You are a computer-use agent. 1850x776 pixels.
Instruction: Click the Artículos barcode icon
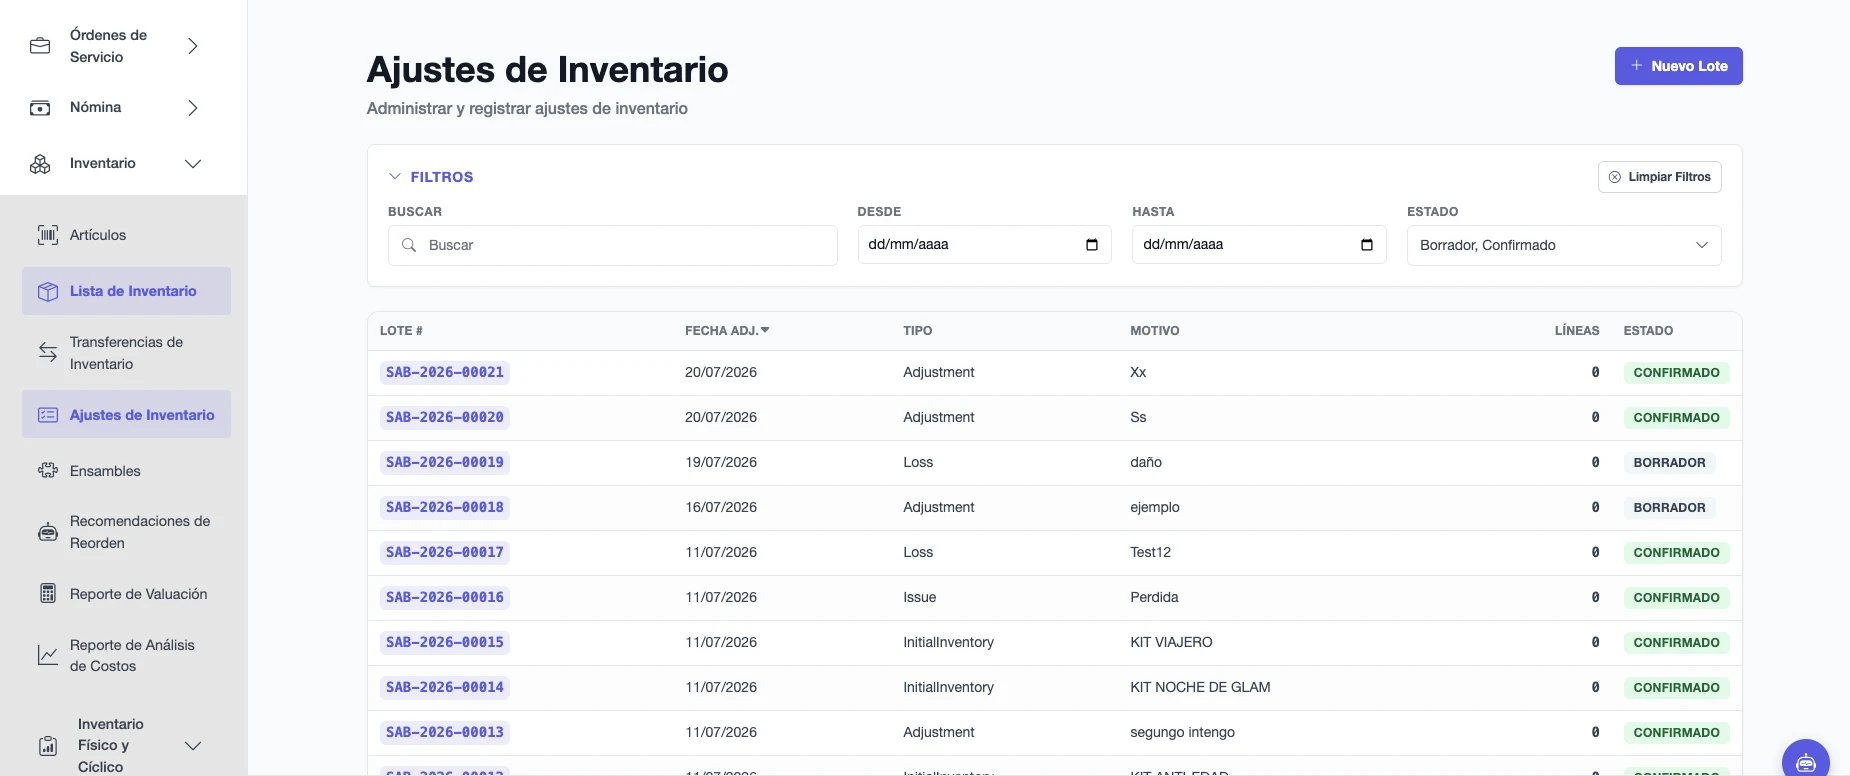point(48,235)
